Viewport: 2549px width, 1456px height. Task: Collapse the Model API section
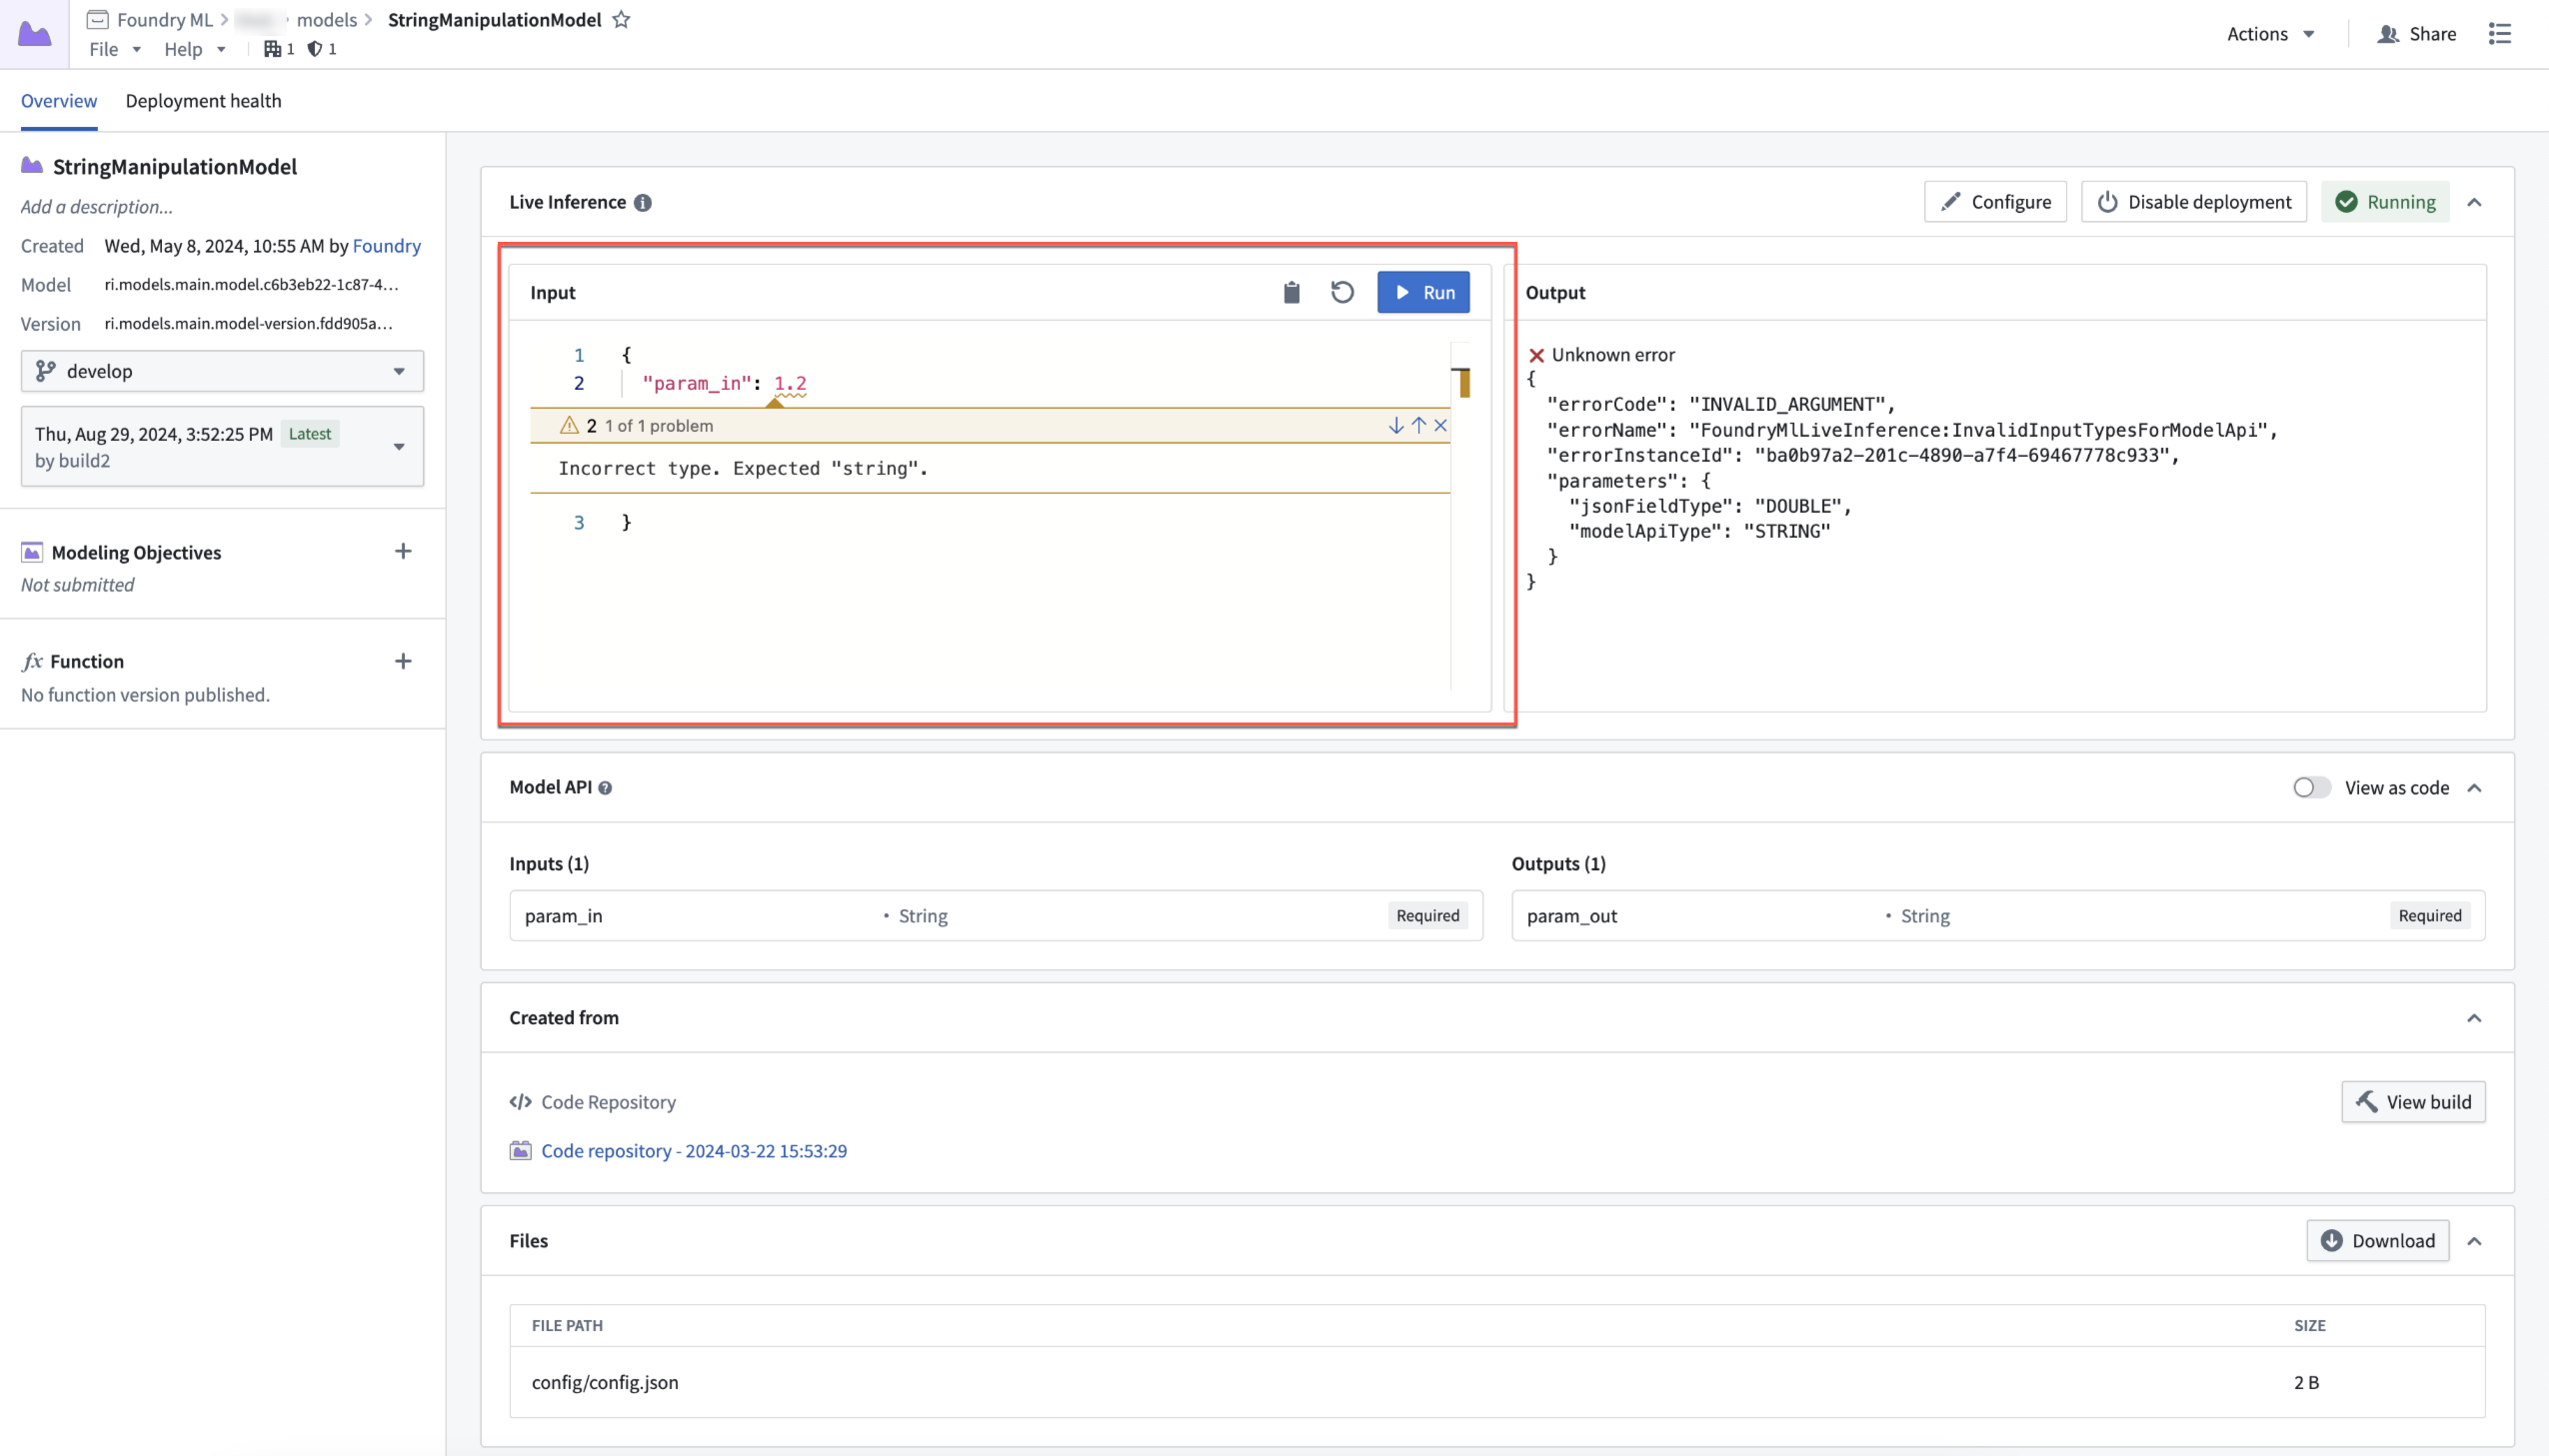point(2474,788)
